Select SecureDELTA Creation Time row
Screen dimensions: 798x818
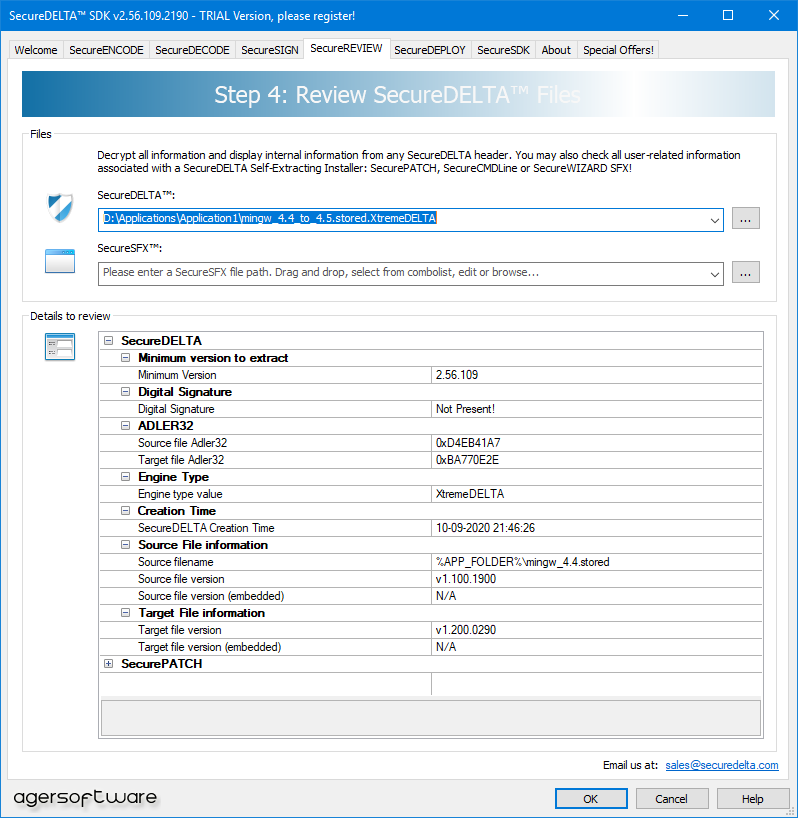click(x=431, y=528)
